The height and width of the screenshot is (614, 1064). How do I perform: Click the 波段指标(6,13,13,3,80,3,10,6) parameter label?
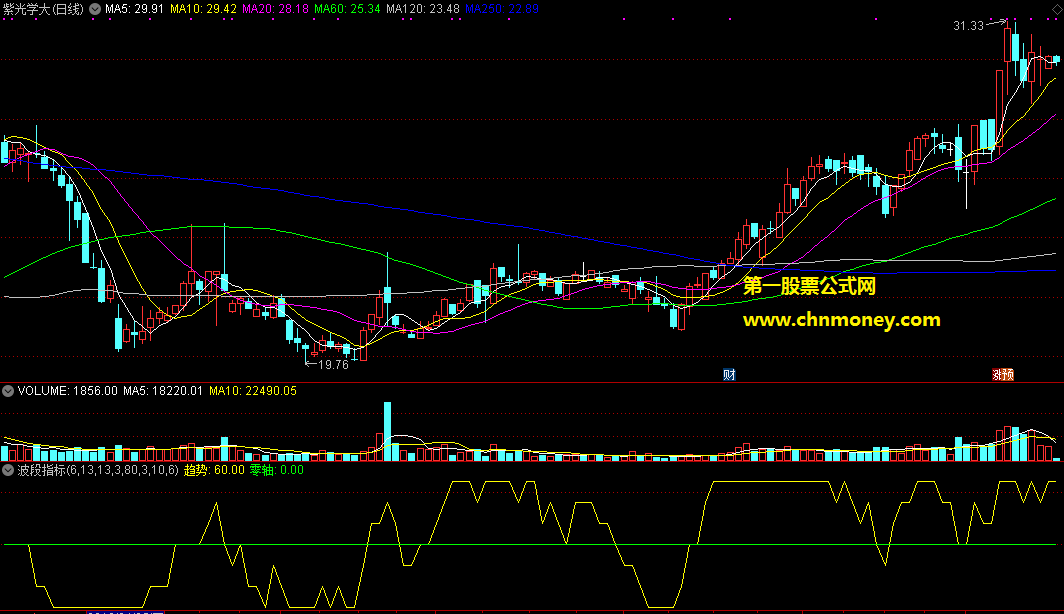click(x=98, y=470)
